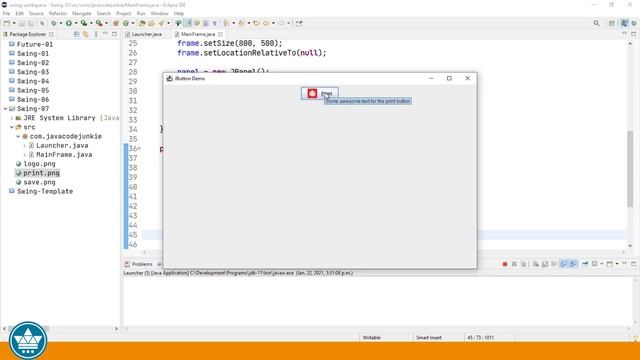Click the toolbar Search flashlight icon
The width and height of the screenshot is (640, 360).
161,23
